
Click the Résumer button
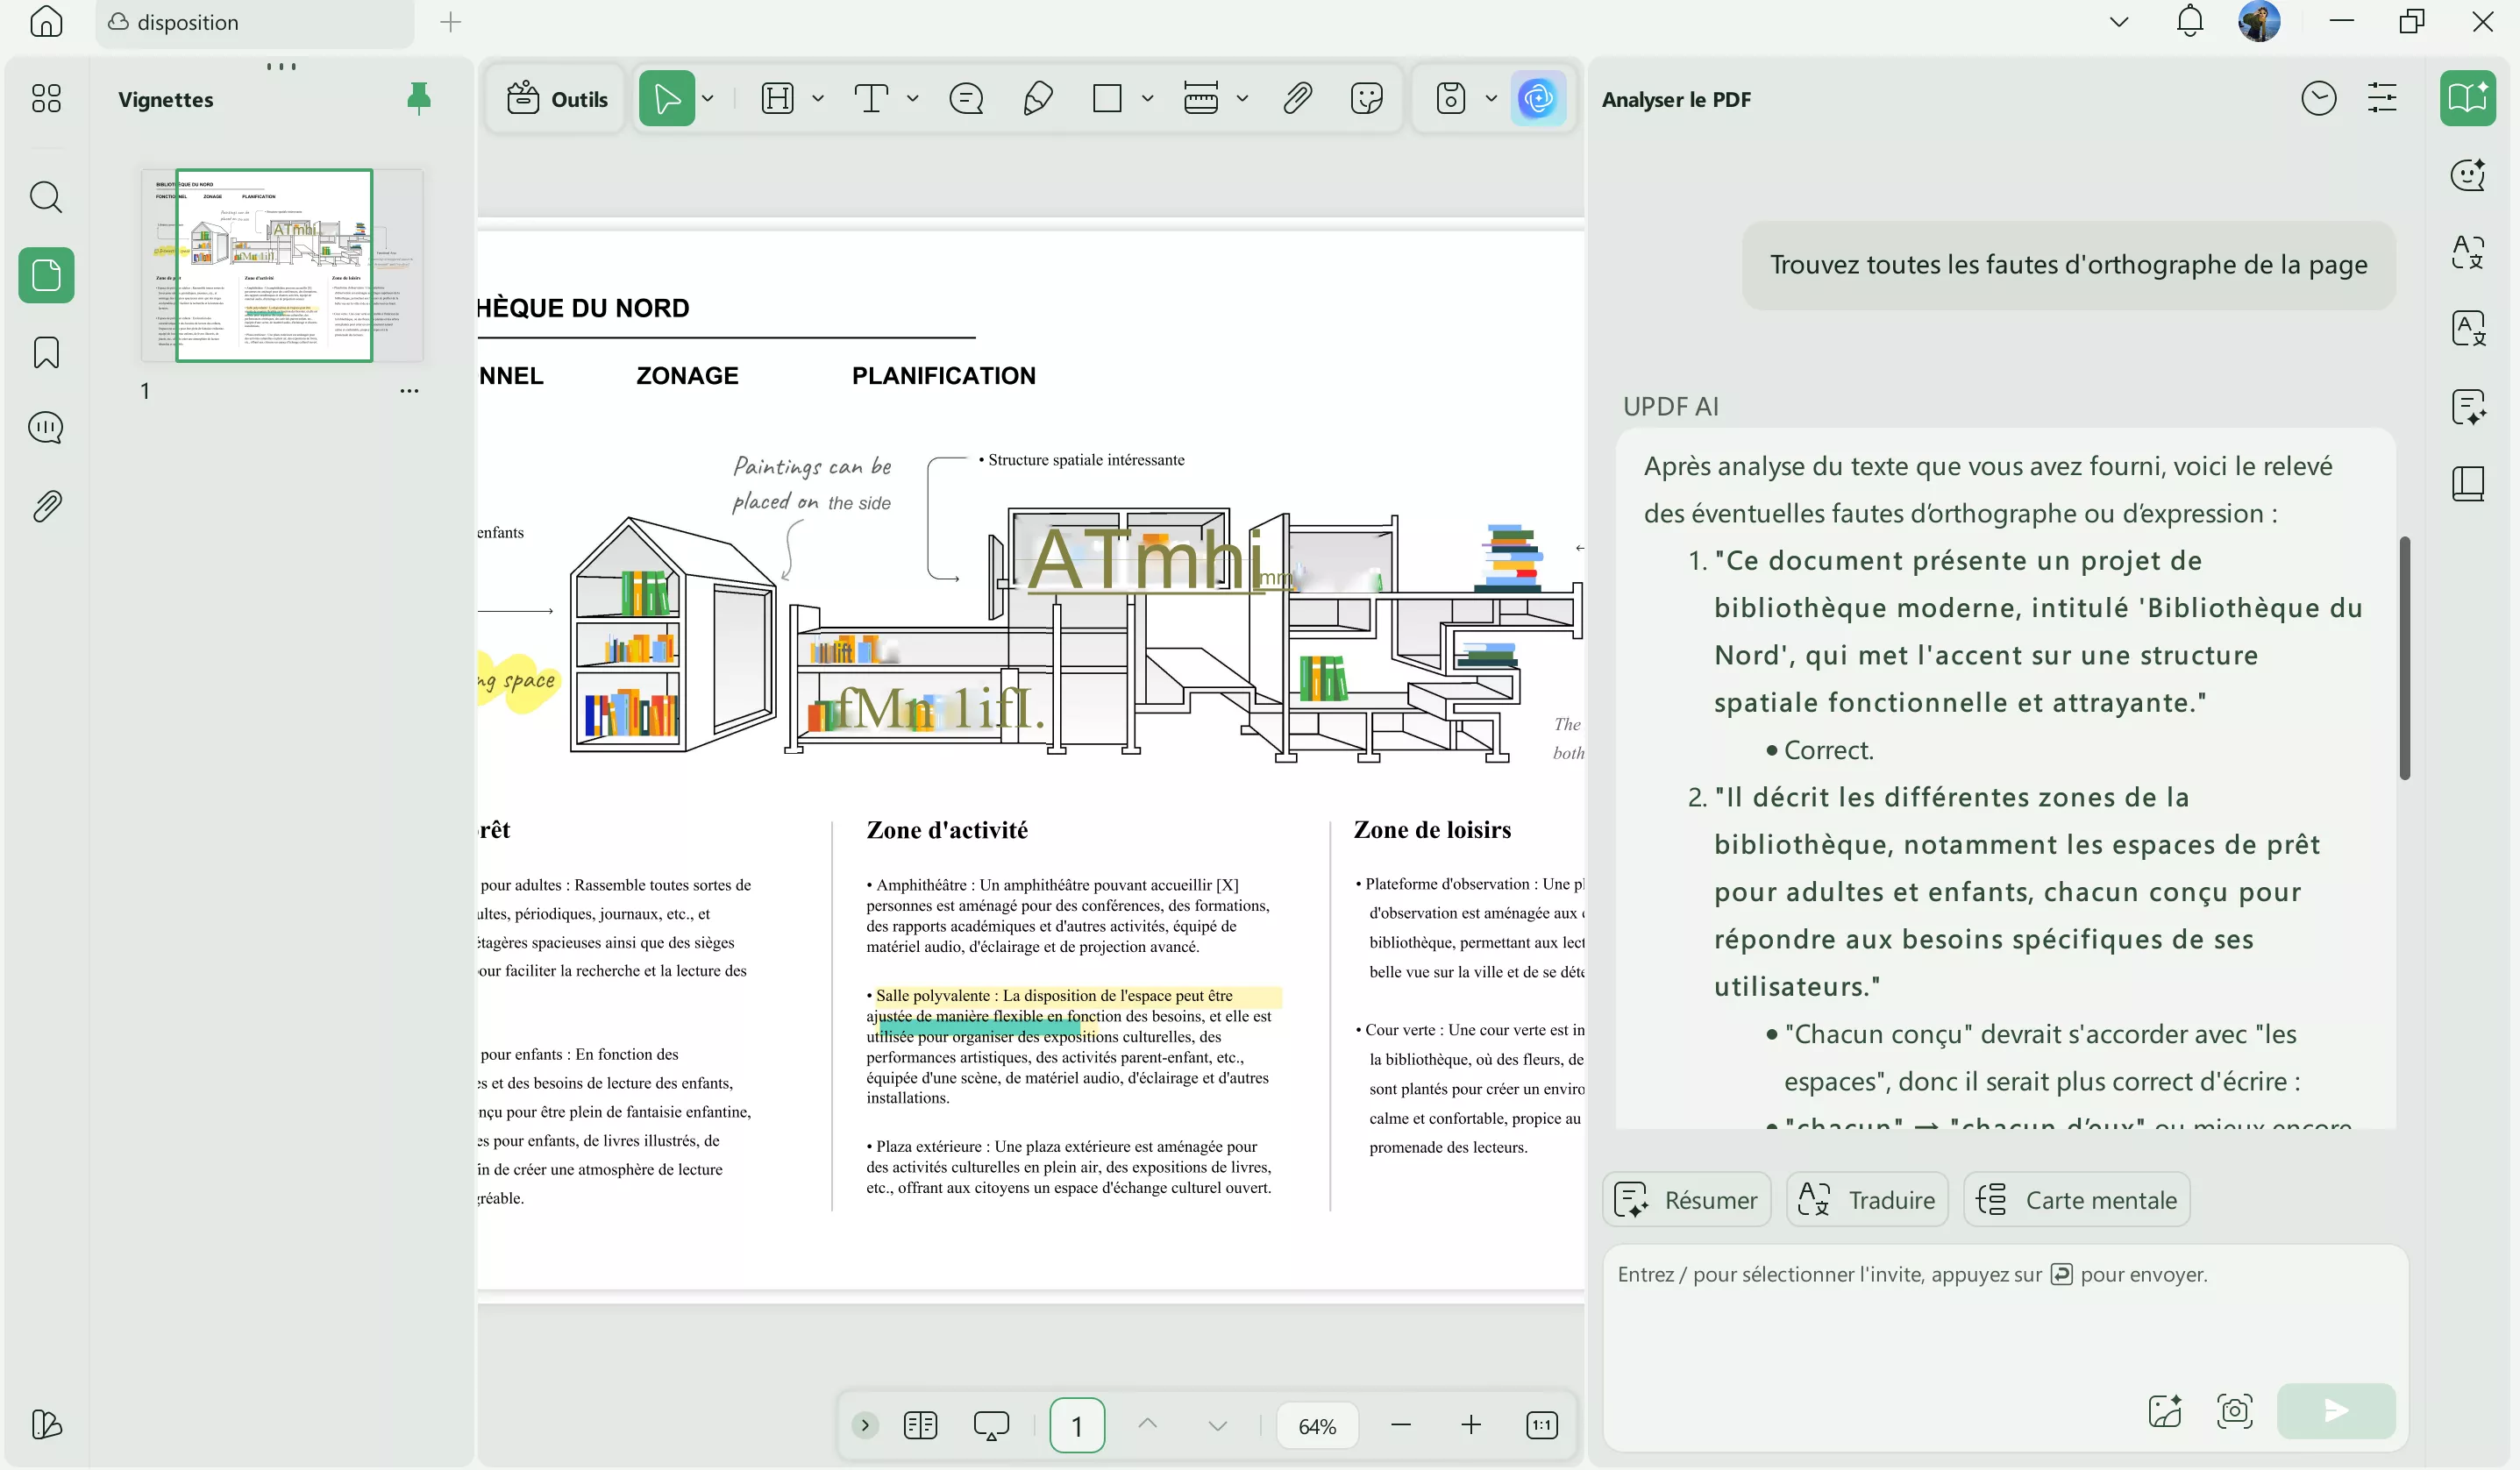coord(1687,1200)
